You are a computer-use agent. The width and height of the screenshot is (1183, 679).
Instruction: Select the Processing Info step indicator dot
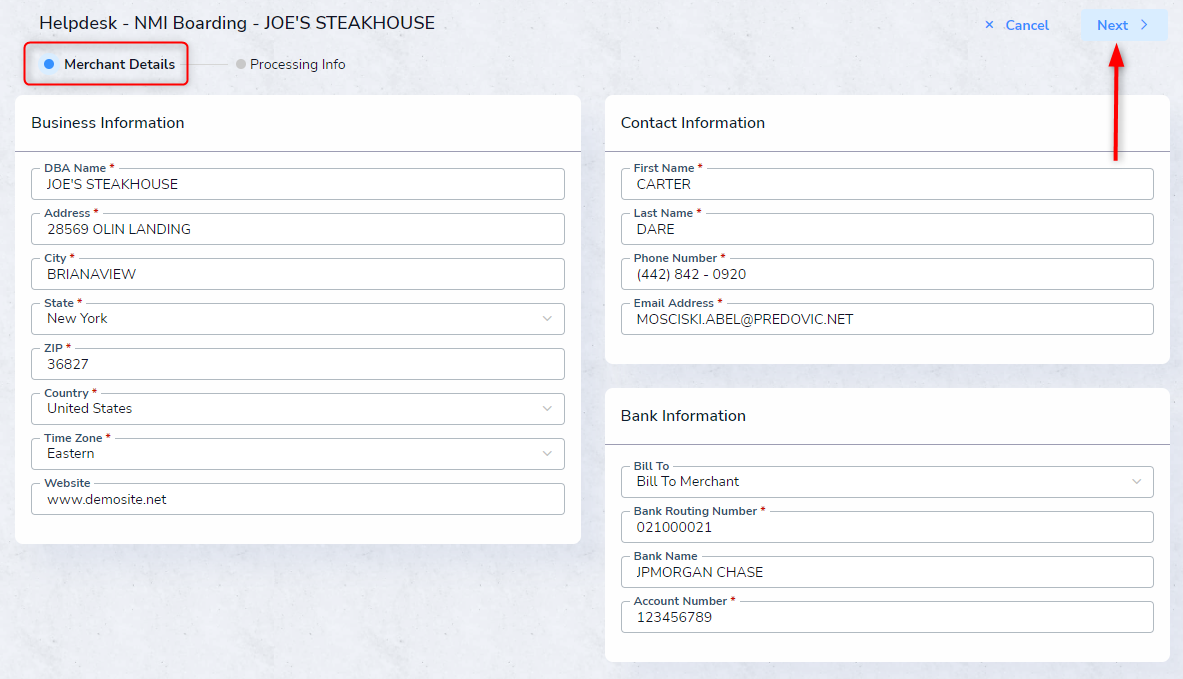tap(241, 64)
